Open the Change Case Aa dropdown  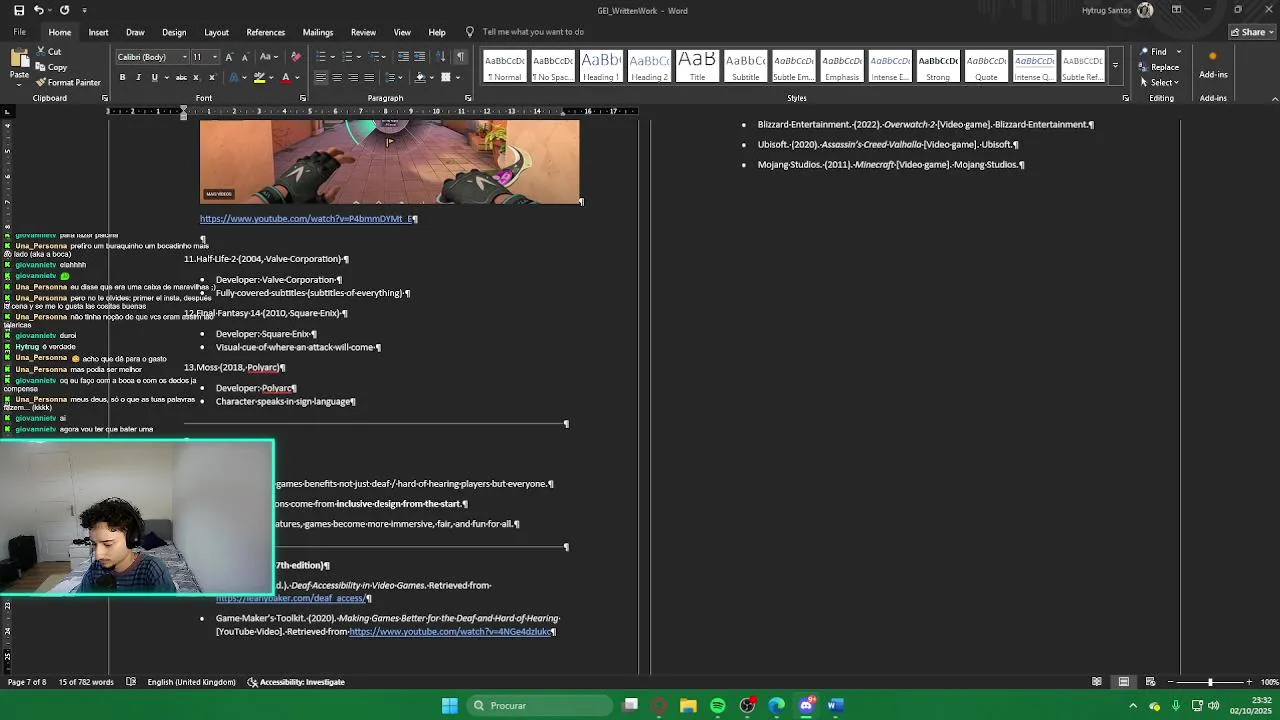tap(268, 57)
